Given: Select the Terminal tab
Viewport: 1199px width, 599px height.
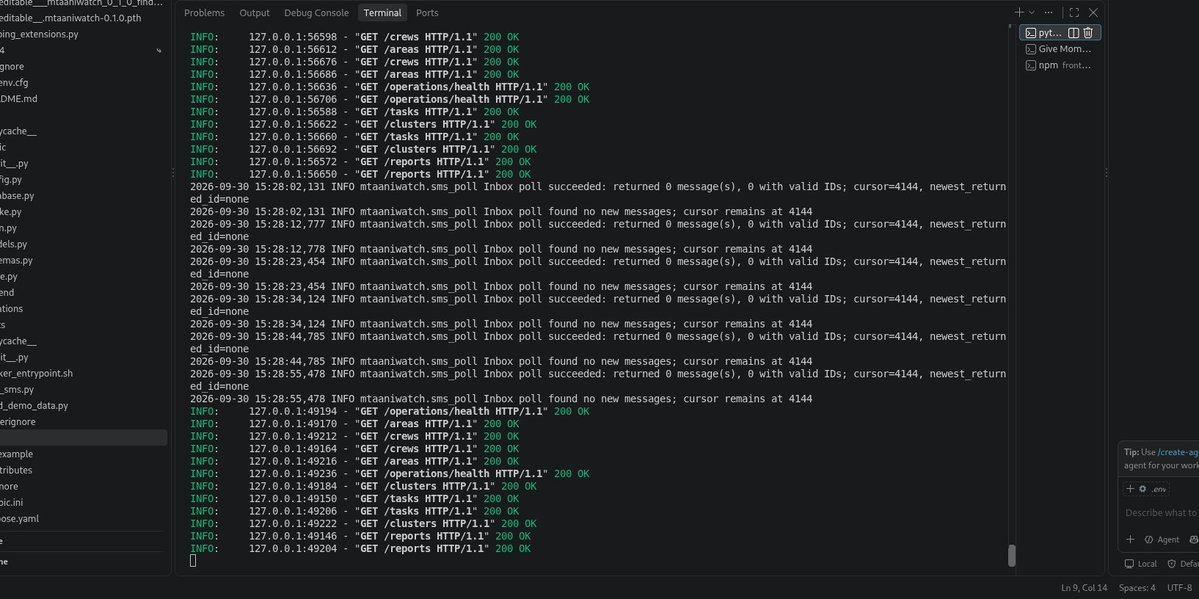Looking at the screenshot, I should pos(382,13).
